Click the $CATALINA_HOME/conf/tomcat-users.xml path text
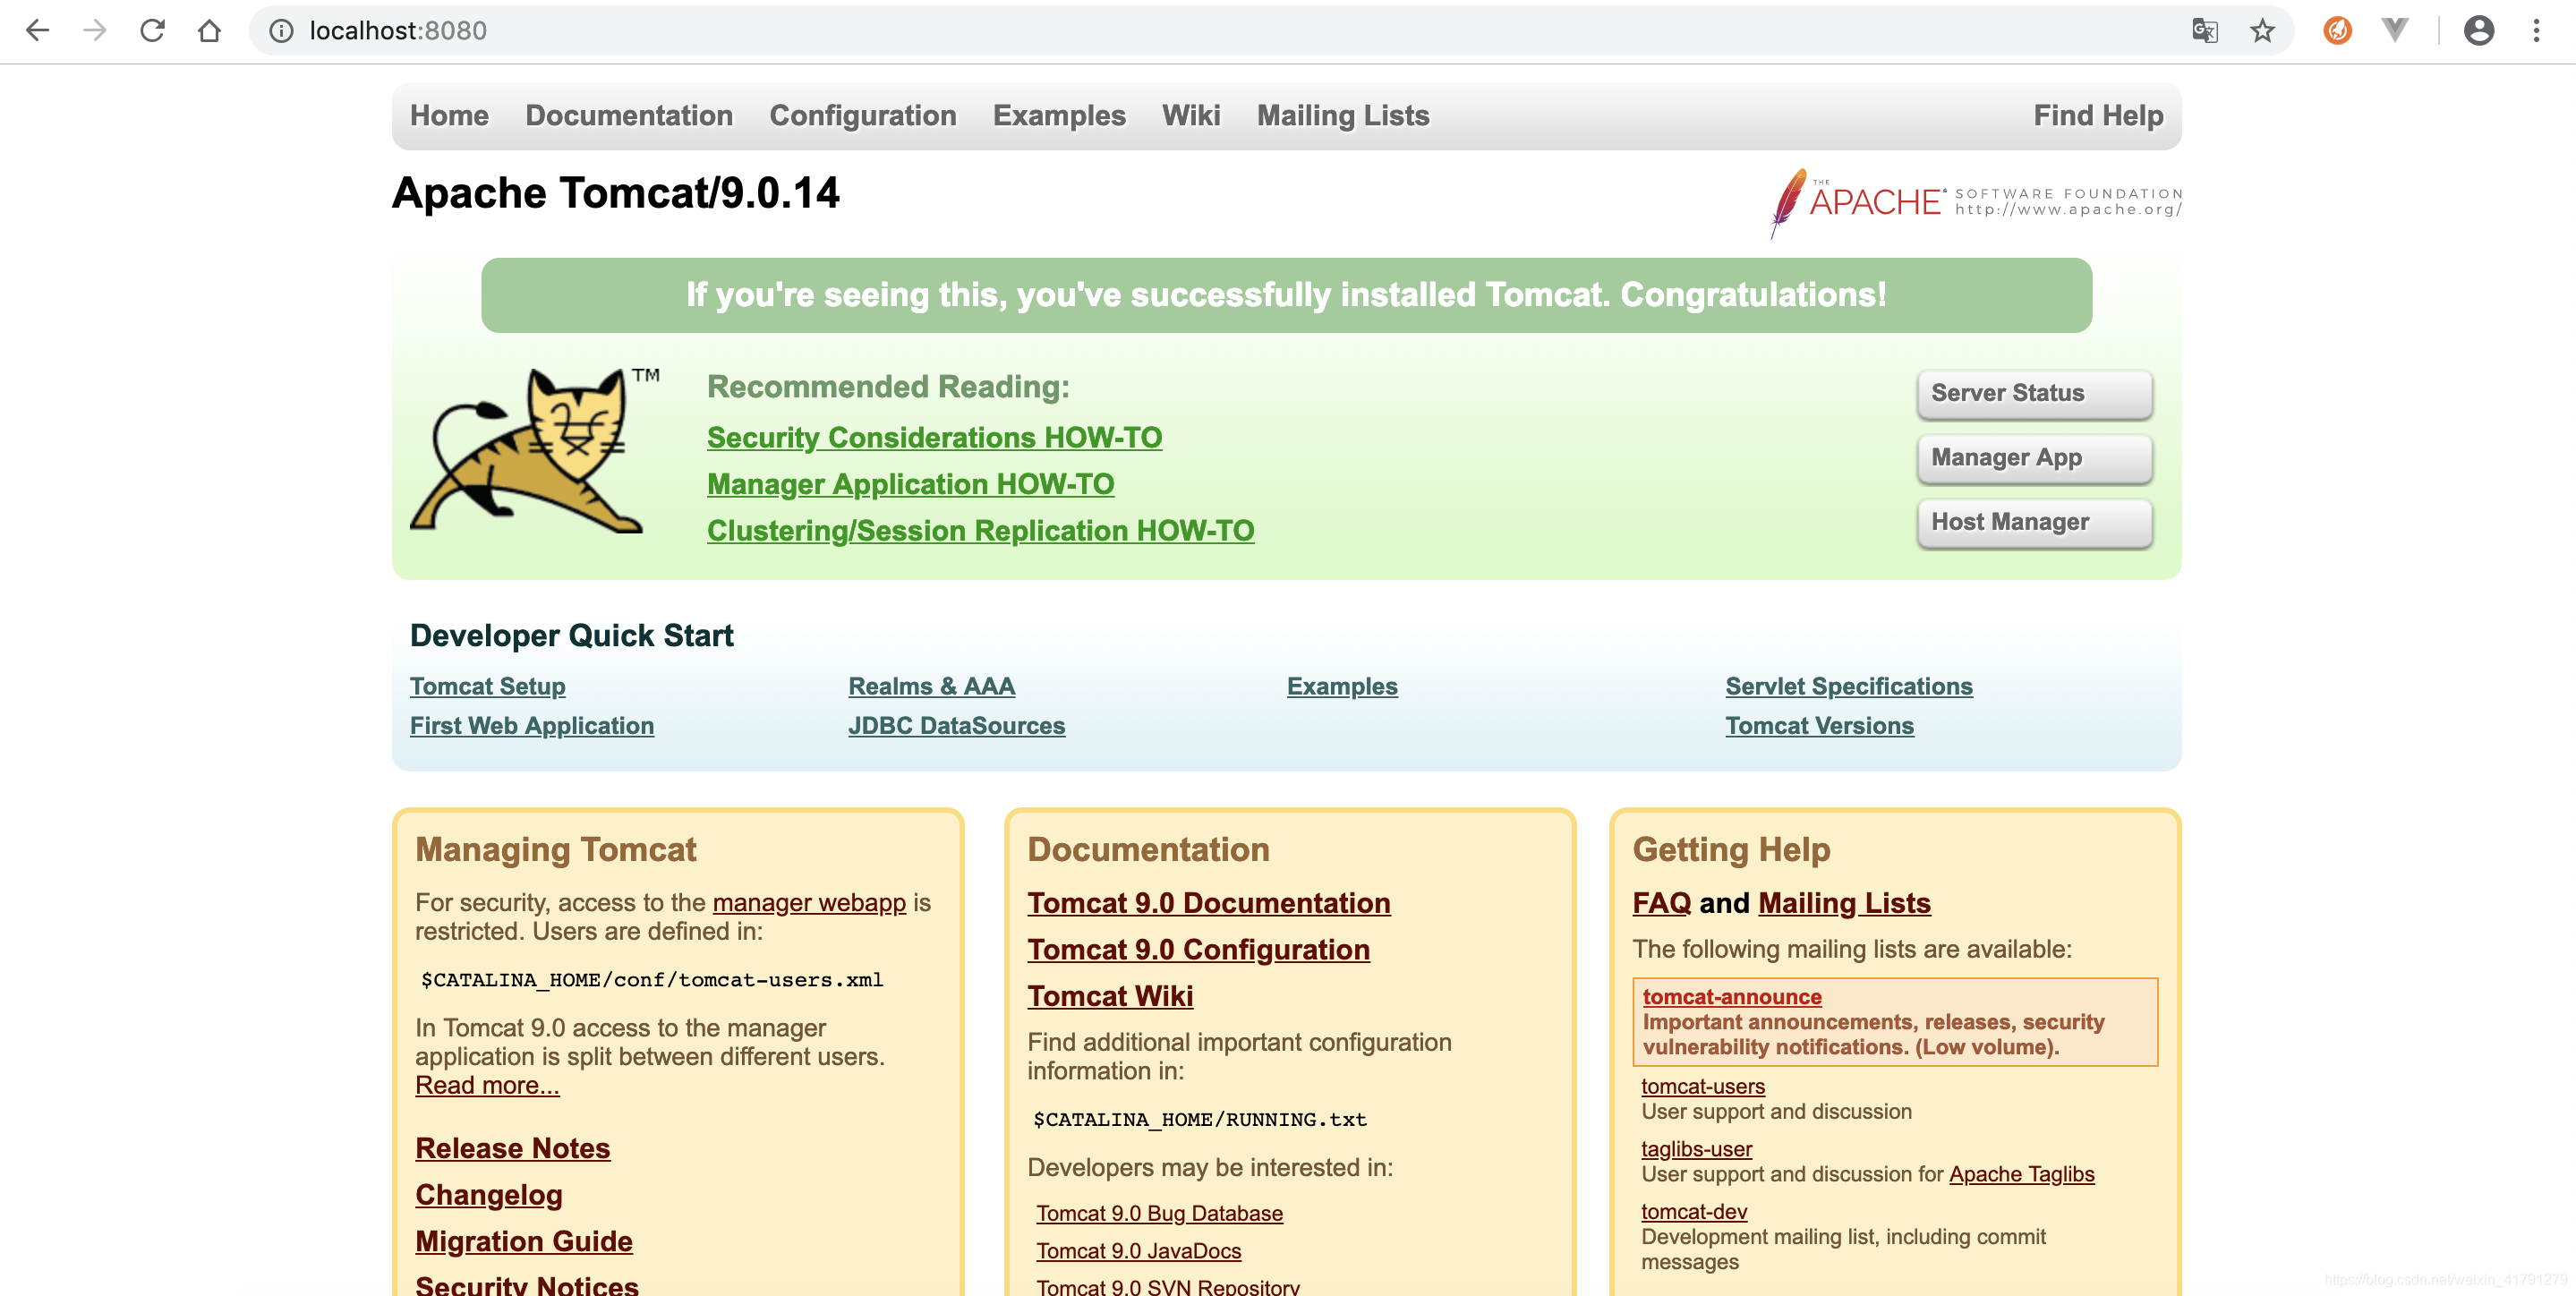The width and height of the screenshot is (2576, 1296). [x=652, y=981]
